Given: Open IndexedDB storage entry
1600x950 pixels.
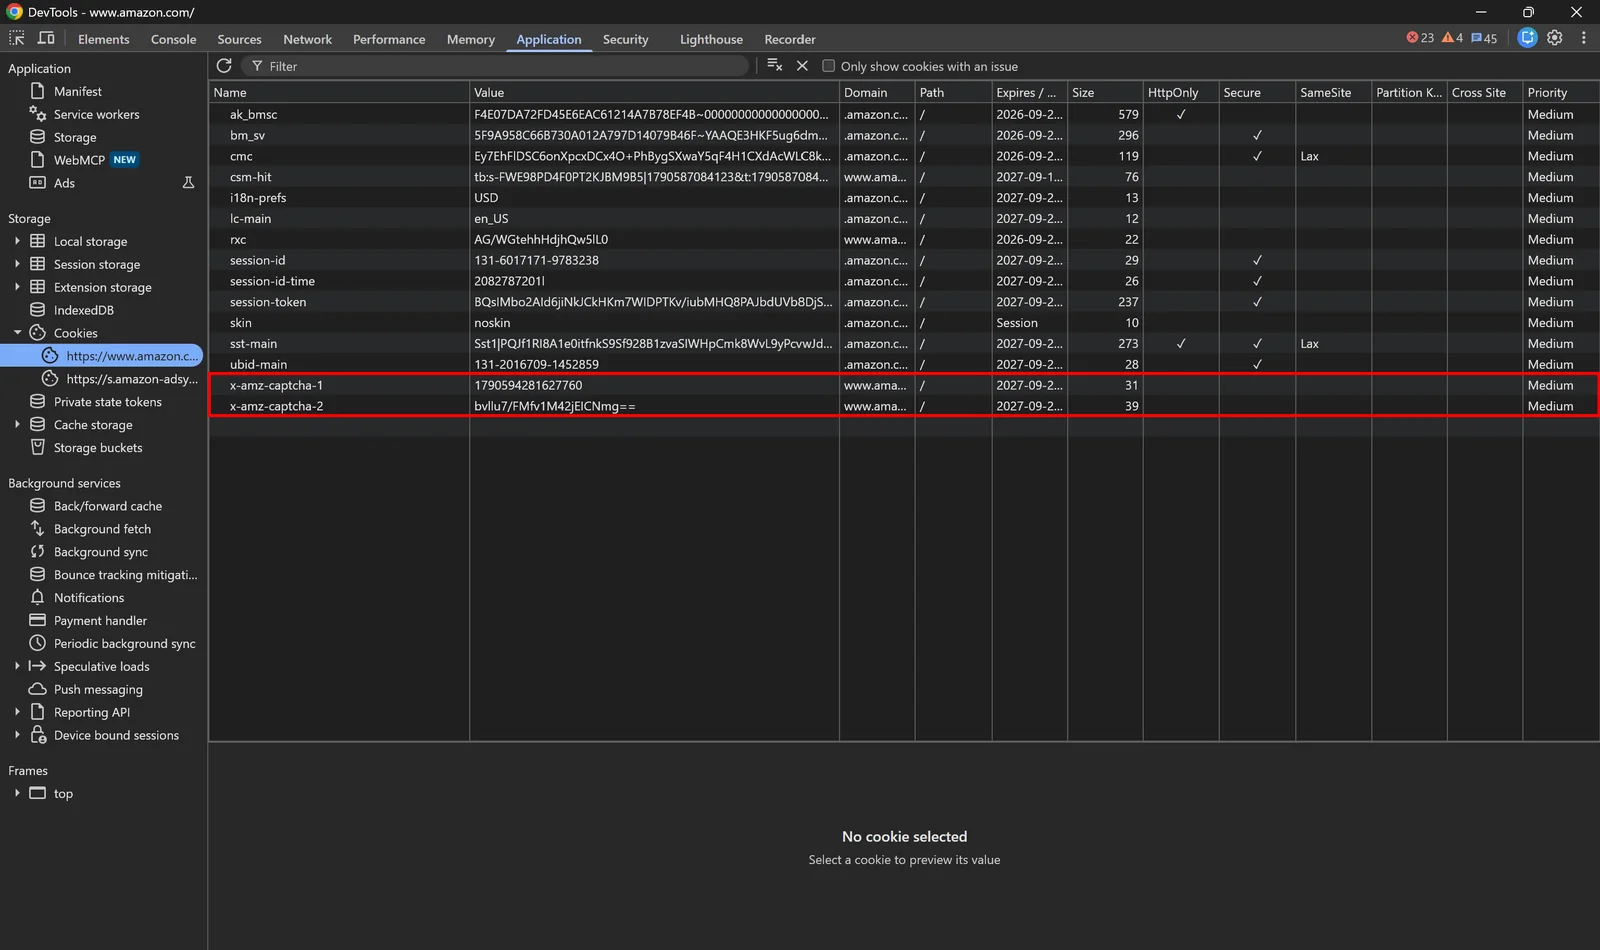Looking at the screenshot, I should pyautogui.click(x=84, y=310).
